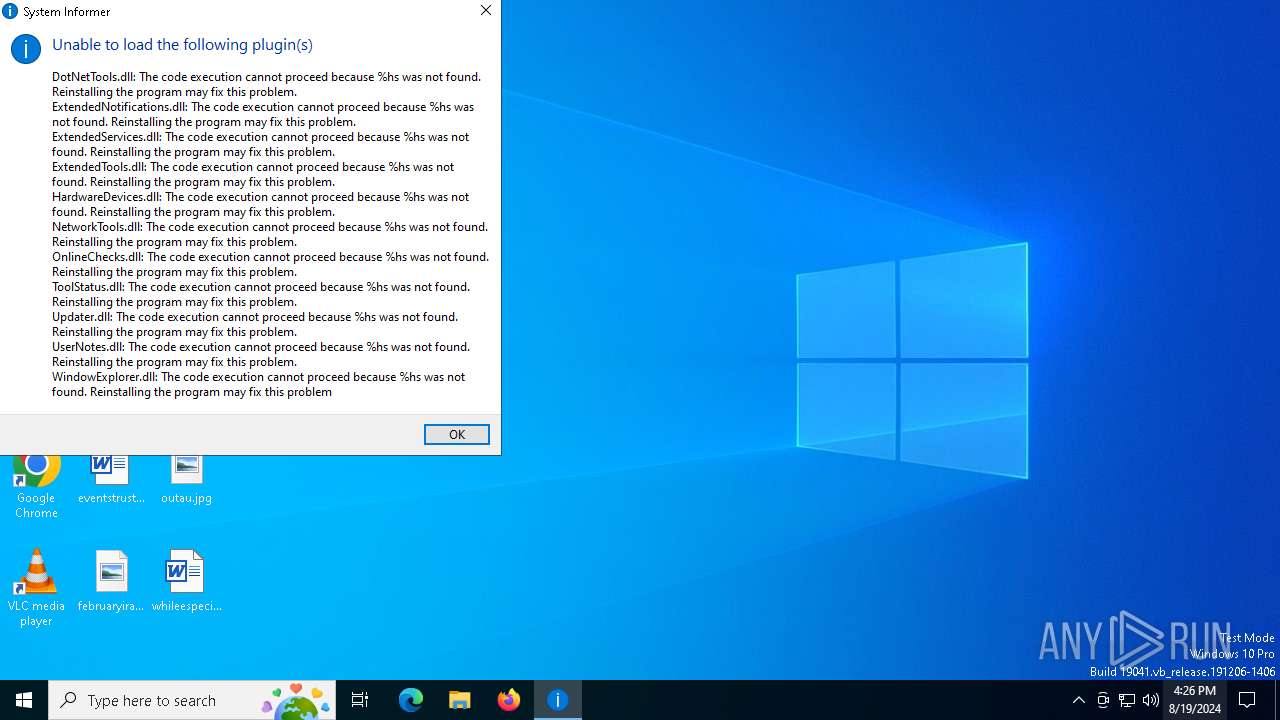This screenshot has height=720, width=1280.
Task: Select the outau.jpg desktop file
Action: [186, 480]
